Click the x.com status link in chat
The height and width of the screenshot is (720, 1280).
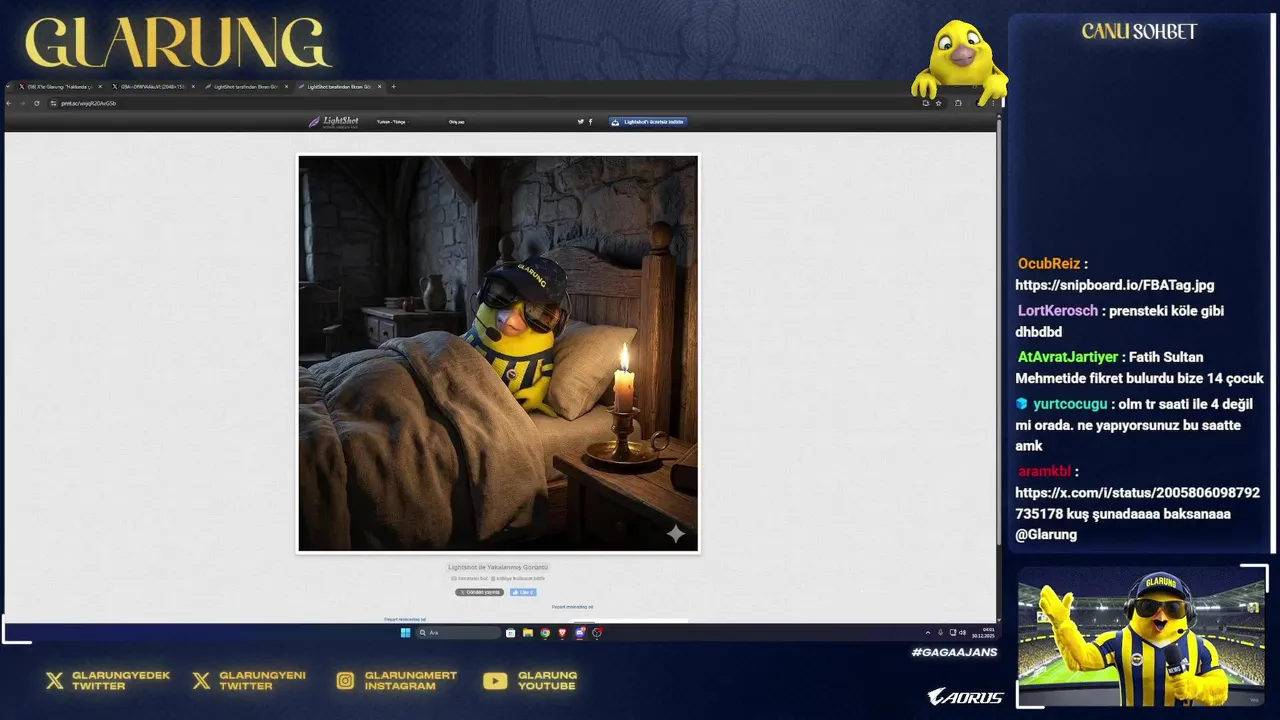pos(1138,503)
